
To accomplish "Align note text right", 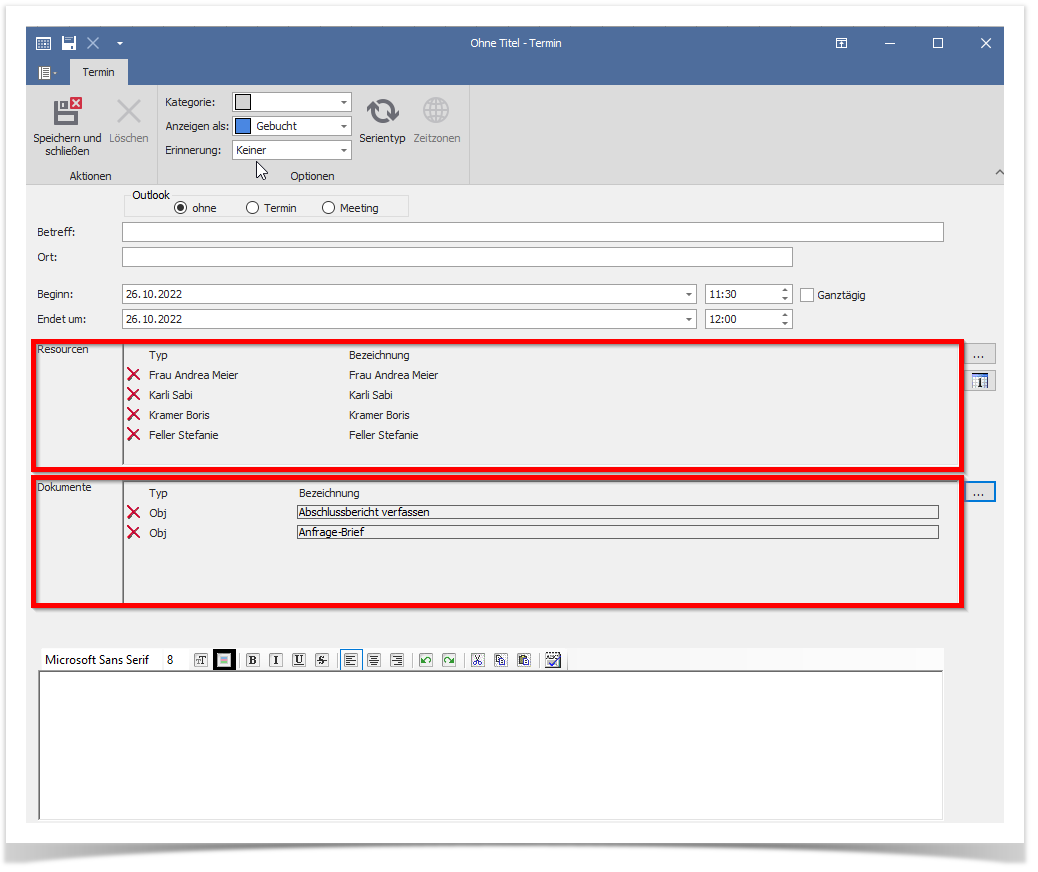I will click(397, 660).
